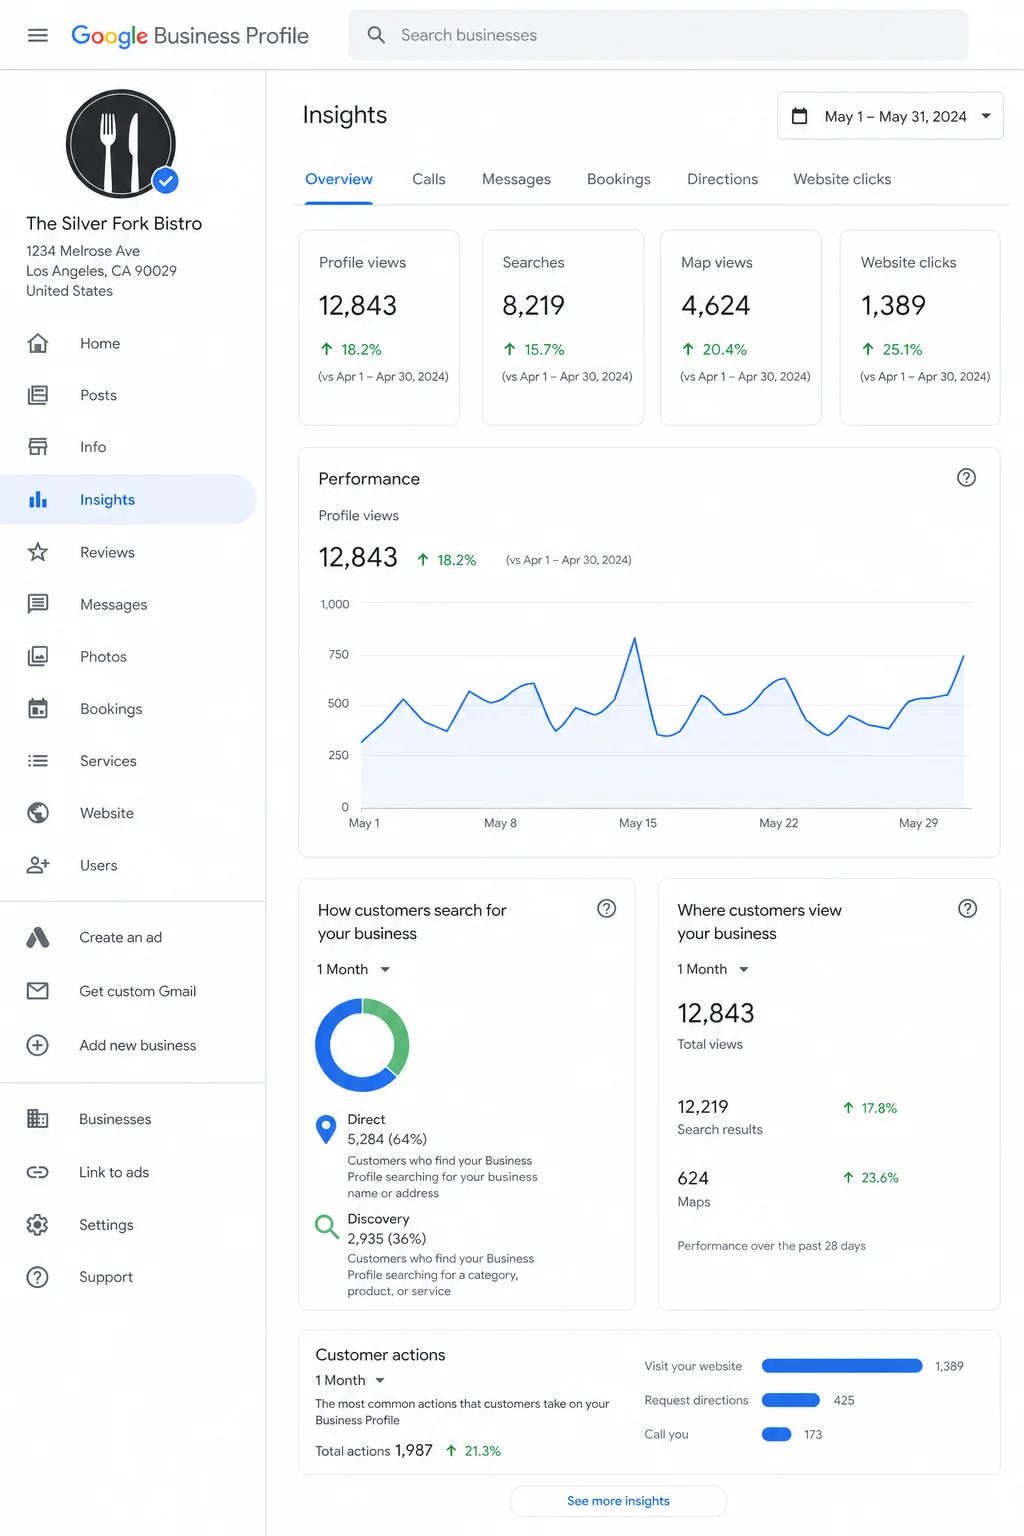The height and width of the screenshot is (1536, 1024).
Task: Click the "12,219" search results value
Action: coord(703,1107)
